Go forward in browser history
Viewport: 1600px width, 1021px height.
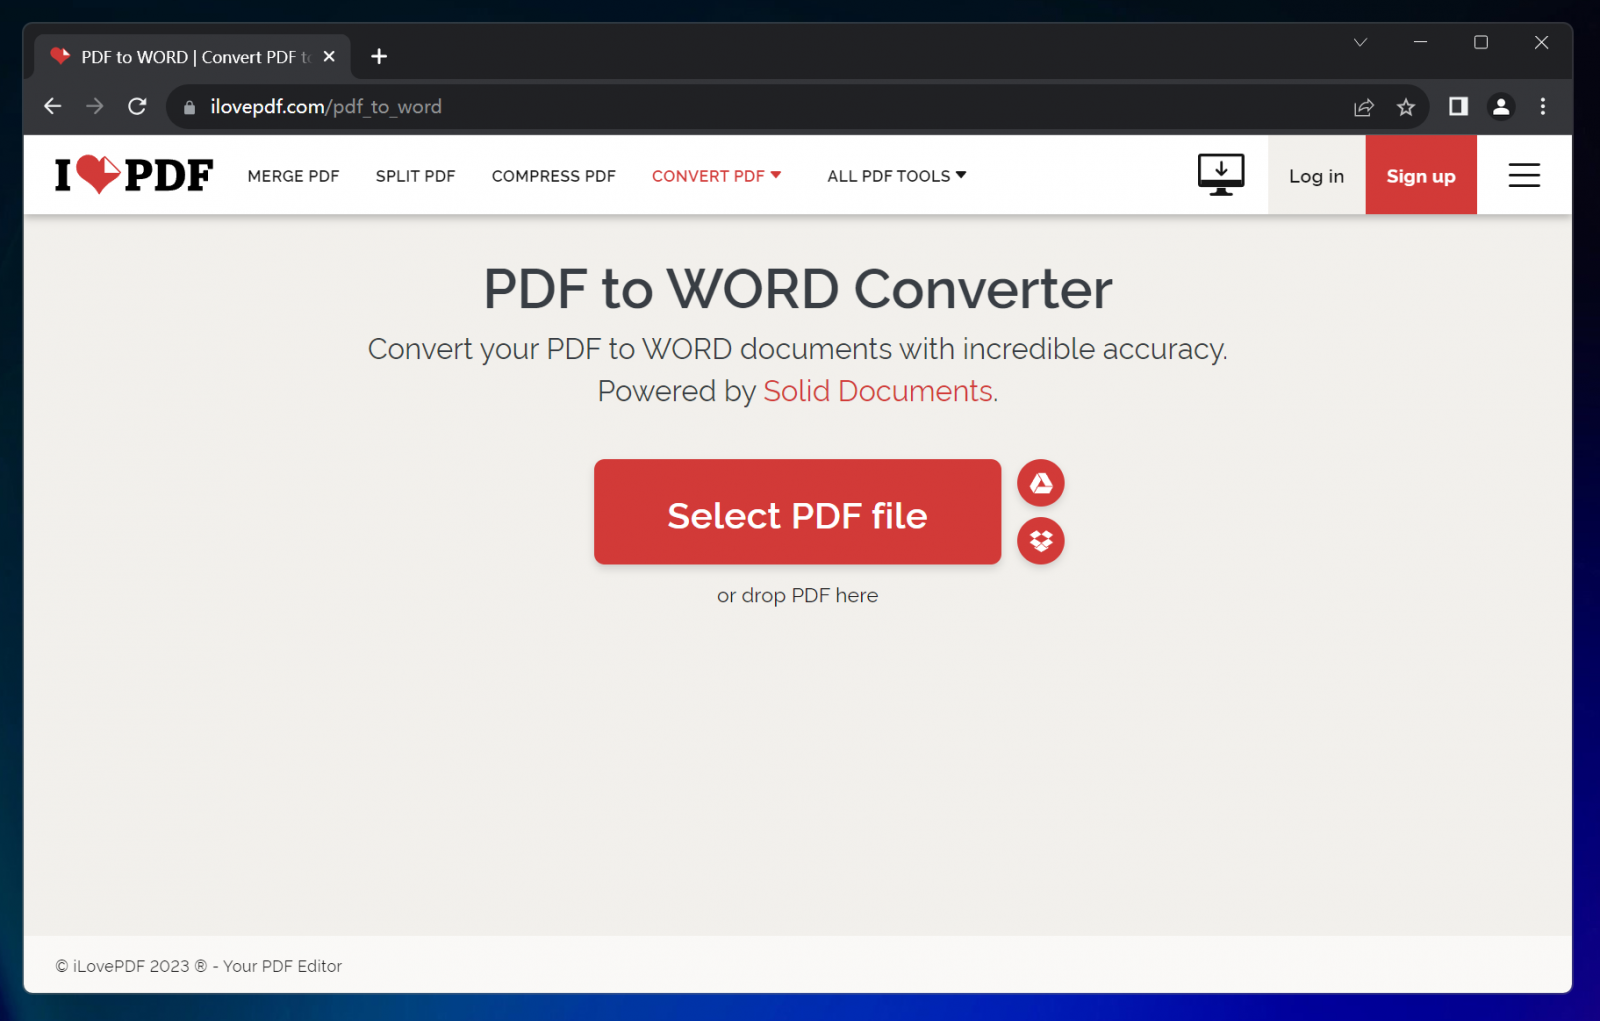click(95, 106)
